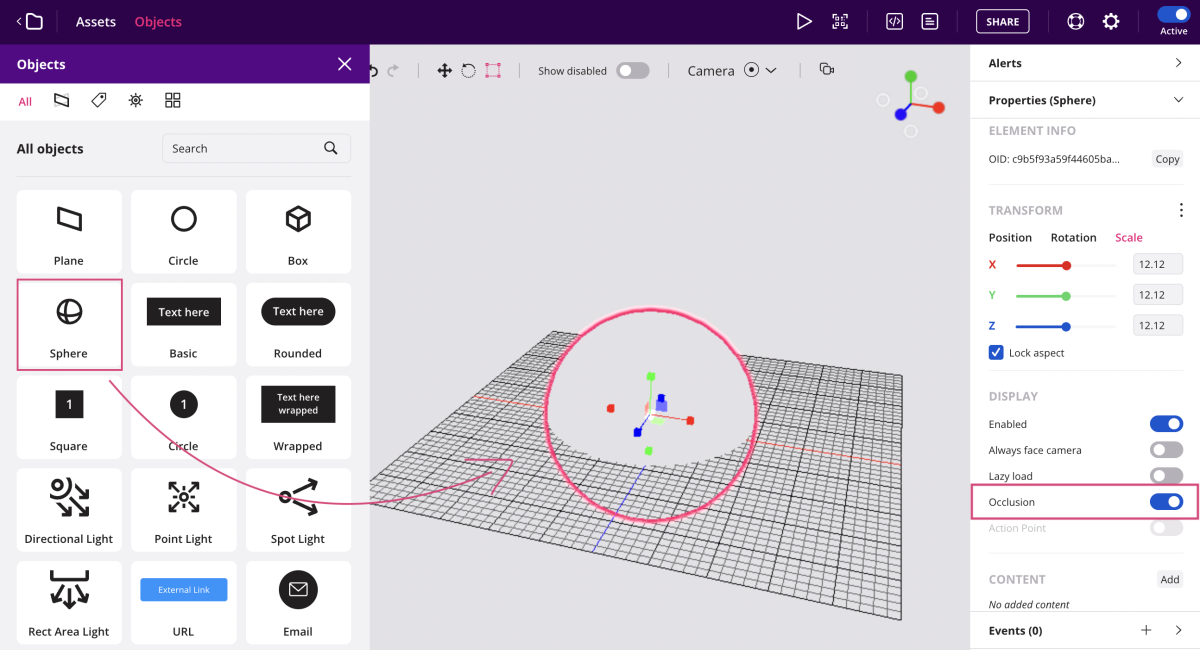1200x650 pixels.
Task: Select the Move transform tool
Action: pos(444,70)
